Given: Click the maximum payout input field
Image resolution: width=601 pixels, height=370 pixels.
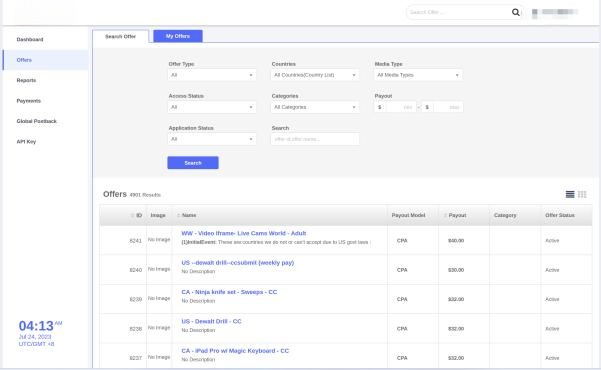Looking at the screenshot, I should [448, 107].
